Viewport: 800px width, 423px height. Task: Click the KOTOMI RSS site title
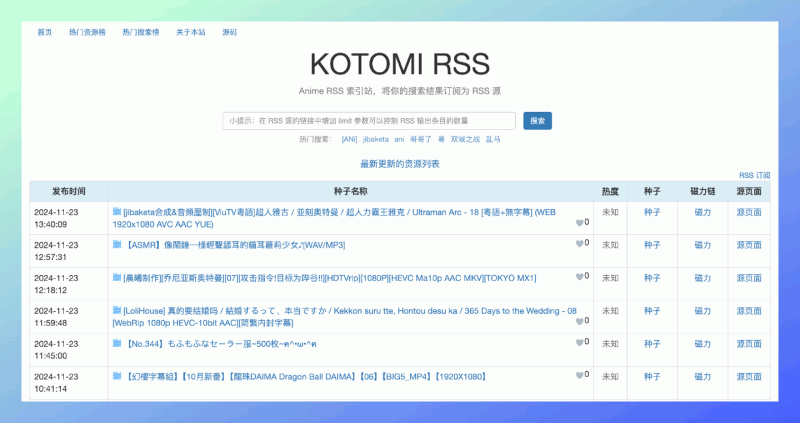click(400, 64)
